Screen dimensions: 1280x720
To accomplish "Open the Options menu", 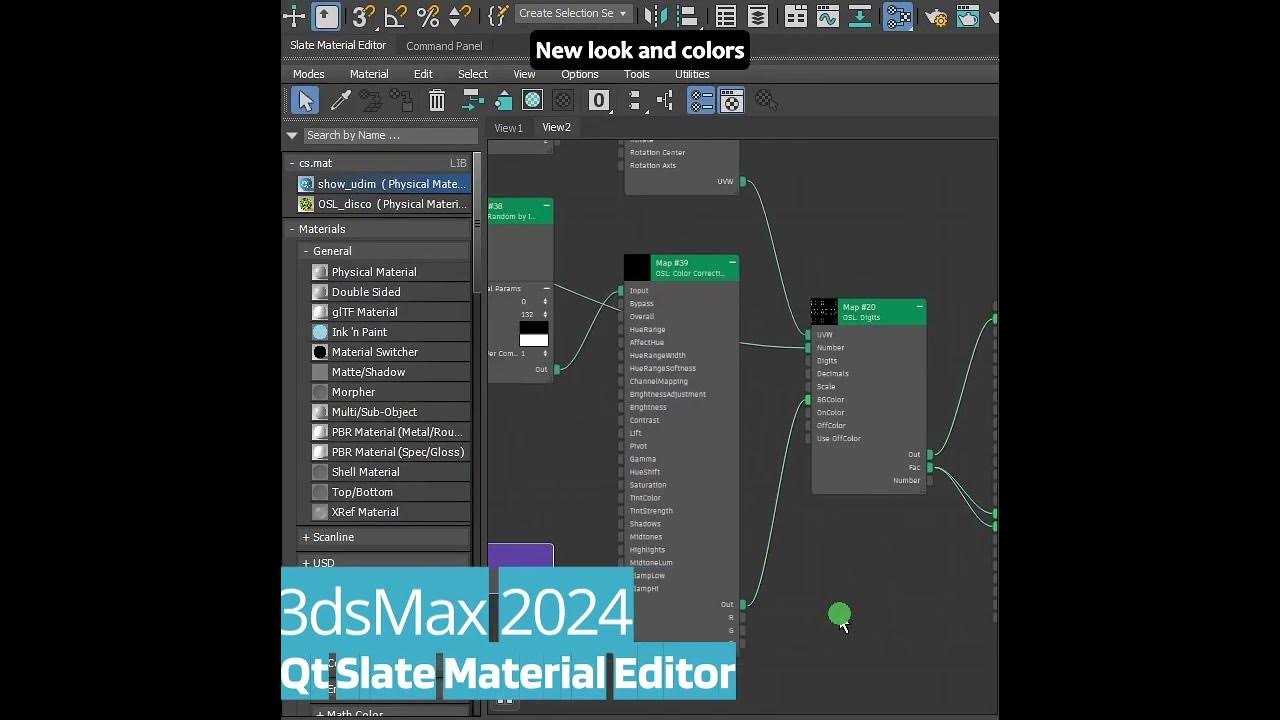I will coord(579,74).
